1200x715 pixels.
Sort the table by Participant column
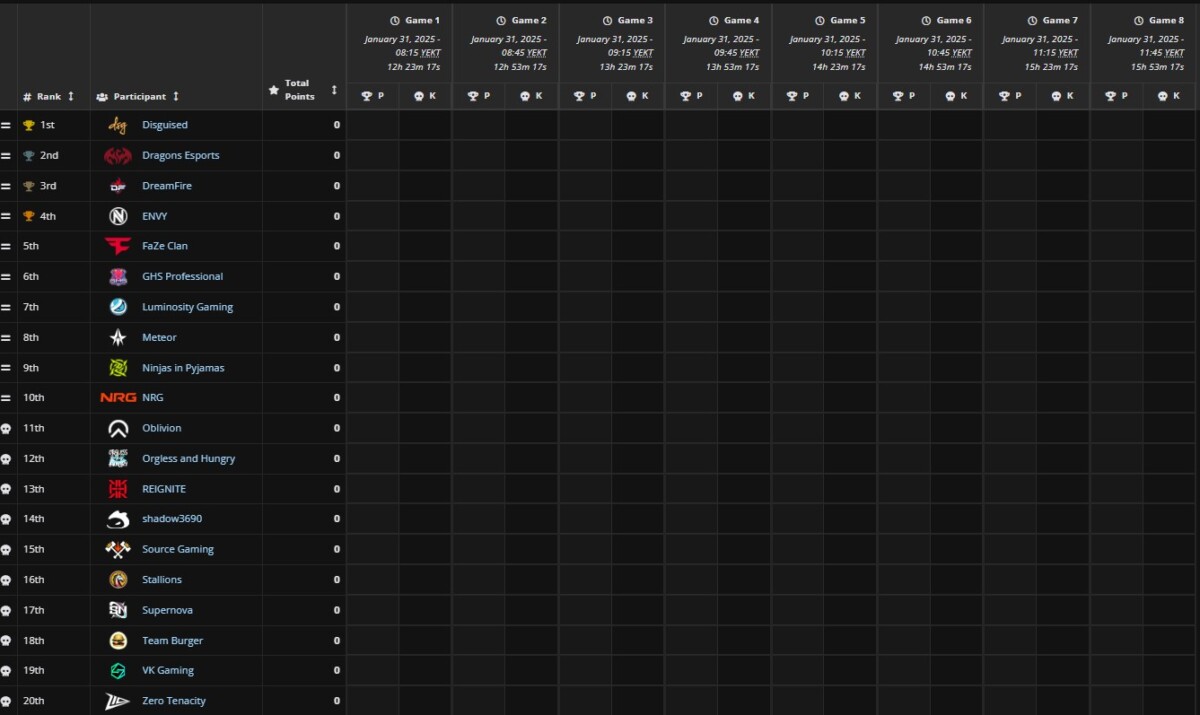[176, 97]
